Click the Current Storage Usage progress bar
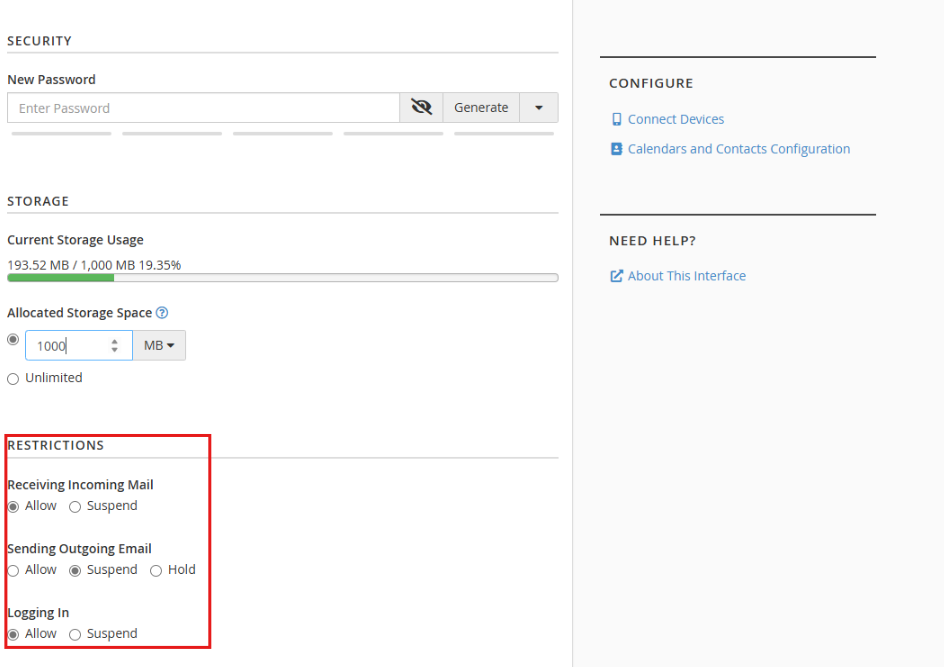 (x=283, y=278)
